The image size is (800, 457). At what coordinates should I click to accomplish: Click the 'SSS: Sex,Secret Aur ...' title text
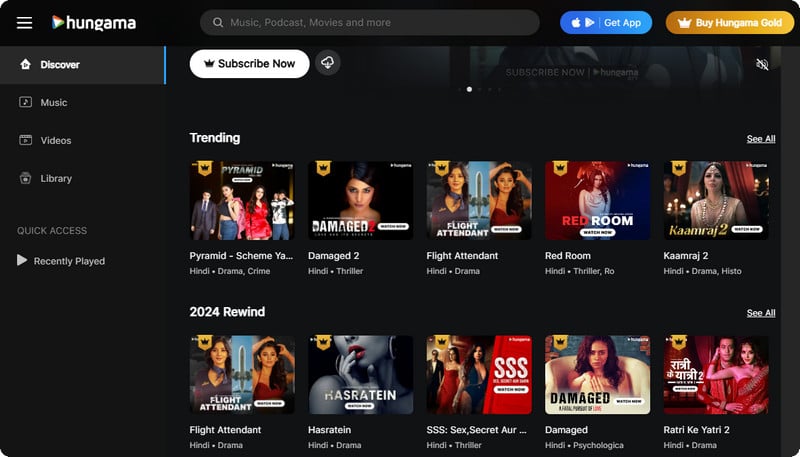[x=477, y=429]
